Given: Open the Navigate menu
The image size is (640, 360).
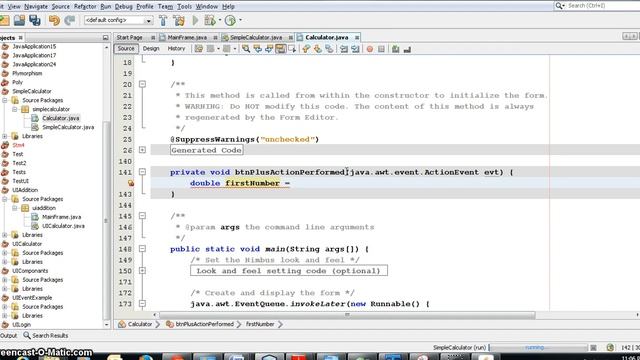Looking at the screenshot, I should click(x=36, y=7).
